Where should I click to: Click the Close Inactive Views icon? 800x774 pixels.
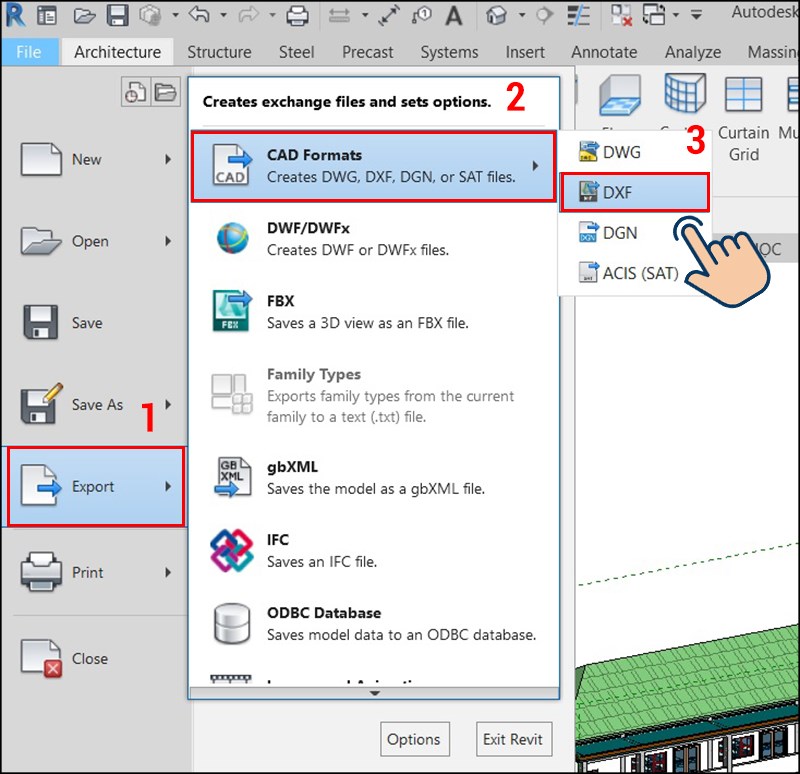[621, 15]
